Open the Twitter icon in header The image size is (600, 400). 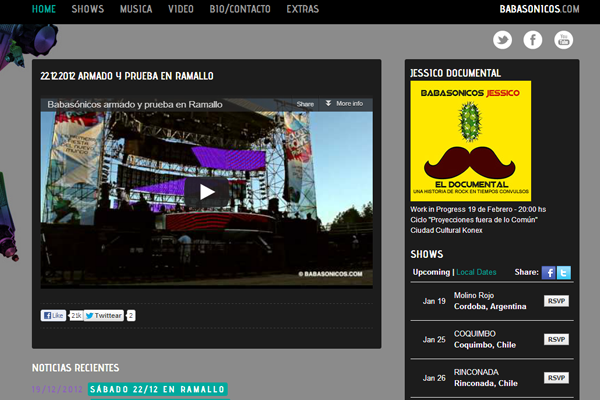tap(502, 40)
